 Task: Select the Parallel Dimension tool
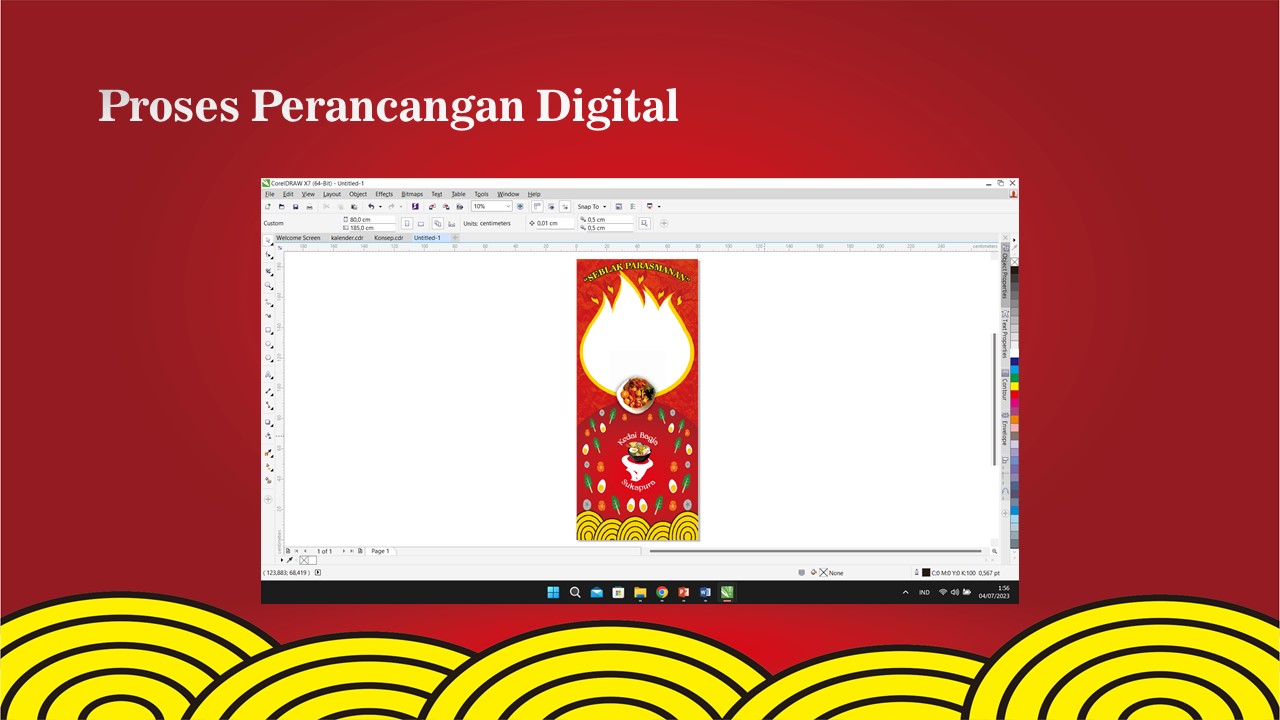(x=268, y=392)
